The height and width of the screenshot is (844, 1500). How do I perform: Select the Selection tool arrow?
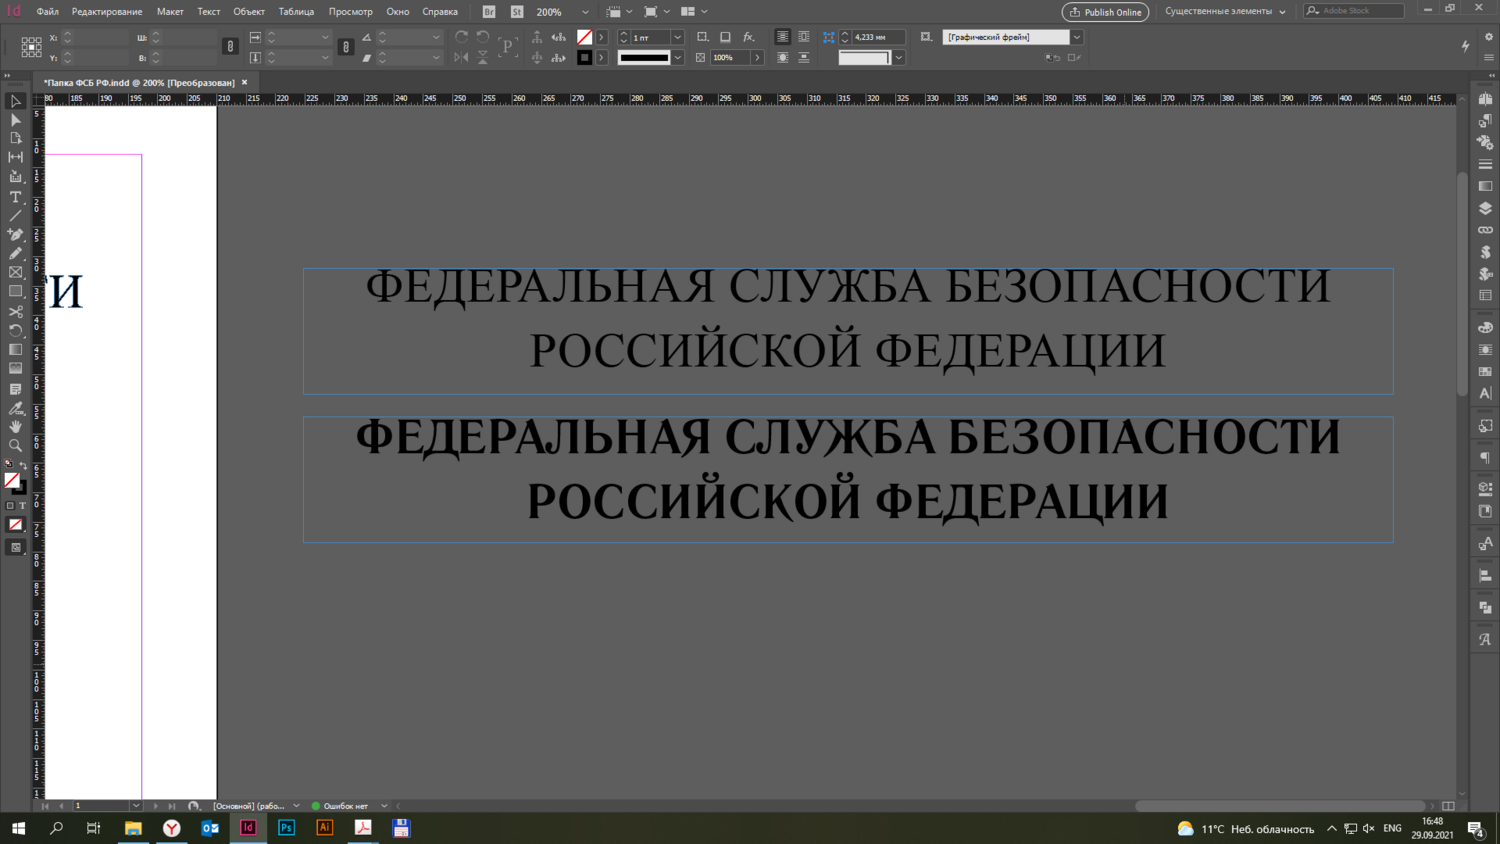(15, 101)
